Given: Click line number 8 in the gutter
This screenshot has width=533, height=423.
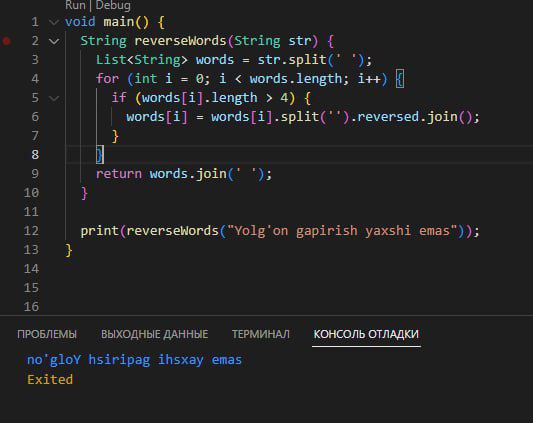Looking at the screenshot, I should [x=35, y=155].
